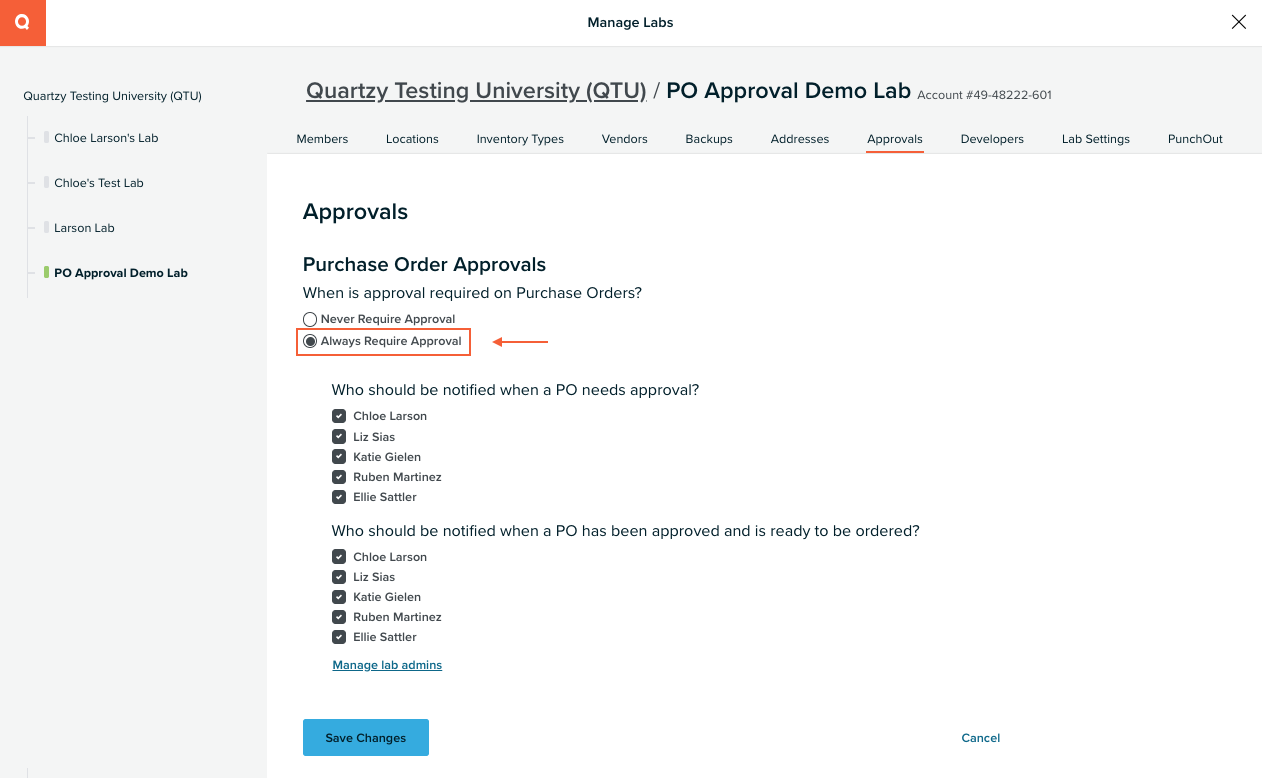This screenshot has width=1262, height=778.
Task: Open the Vendors tab
Action: [625, 139]
